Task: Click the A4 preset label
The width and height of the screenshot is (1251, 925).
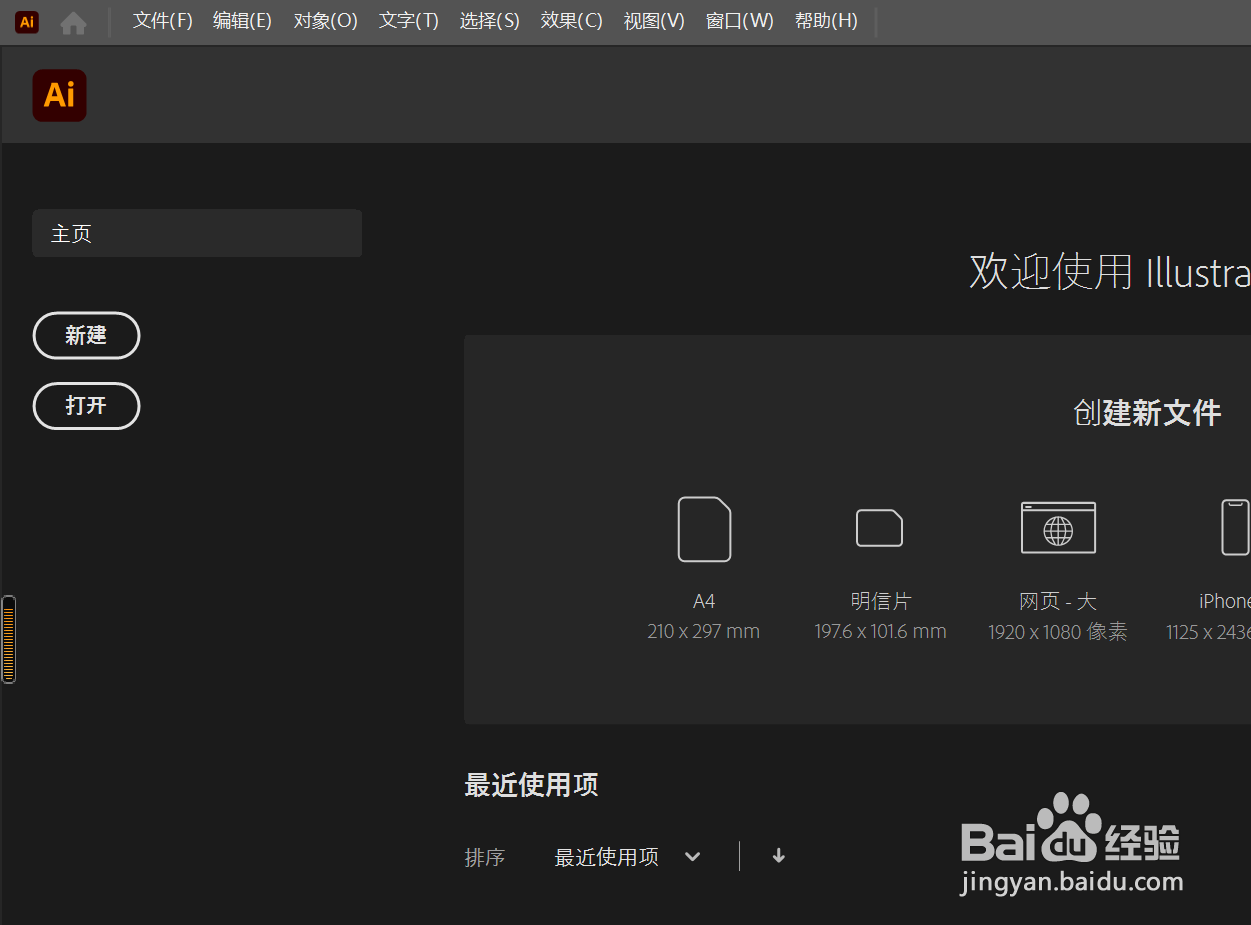Action: (x=704, y=601)
